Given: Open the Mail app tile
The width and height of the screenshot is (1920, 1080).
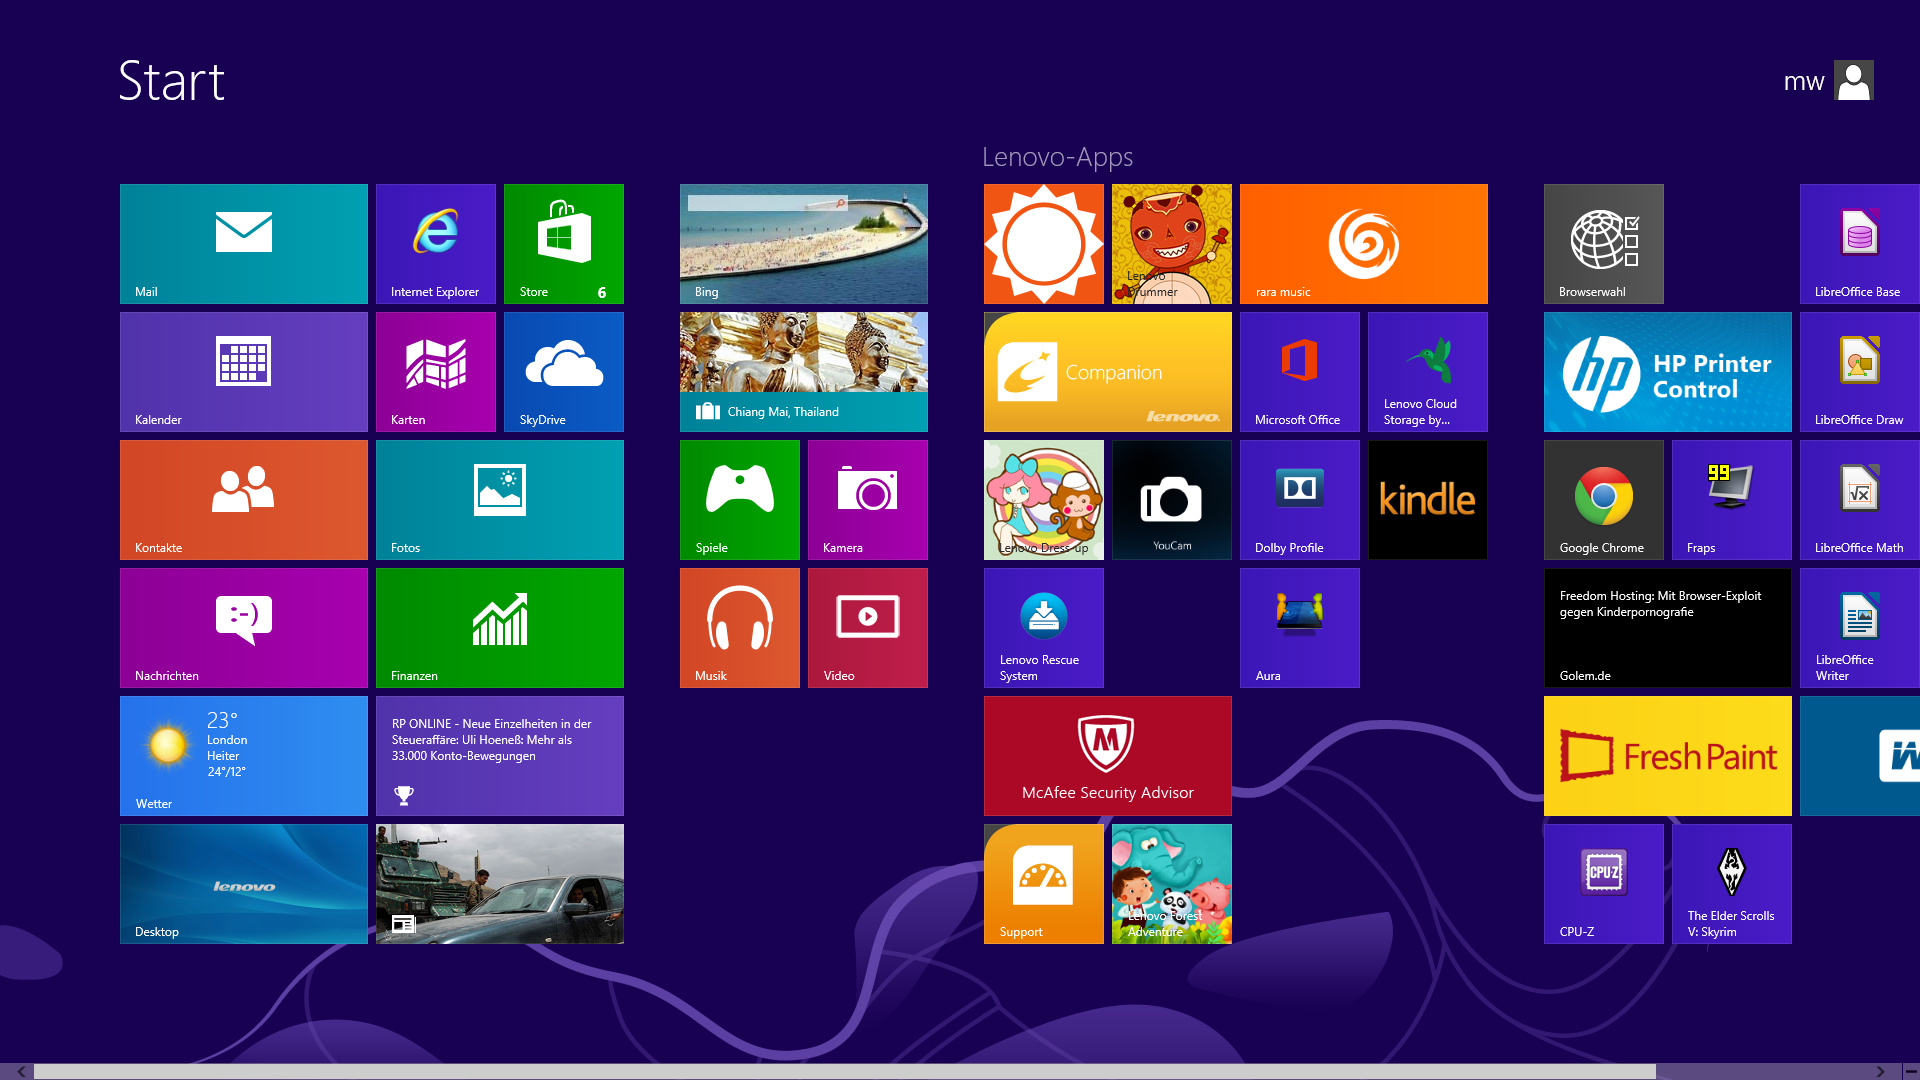Looking at the screenshot, I should tap(243, 243).
